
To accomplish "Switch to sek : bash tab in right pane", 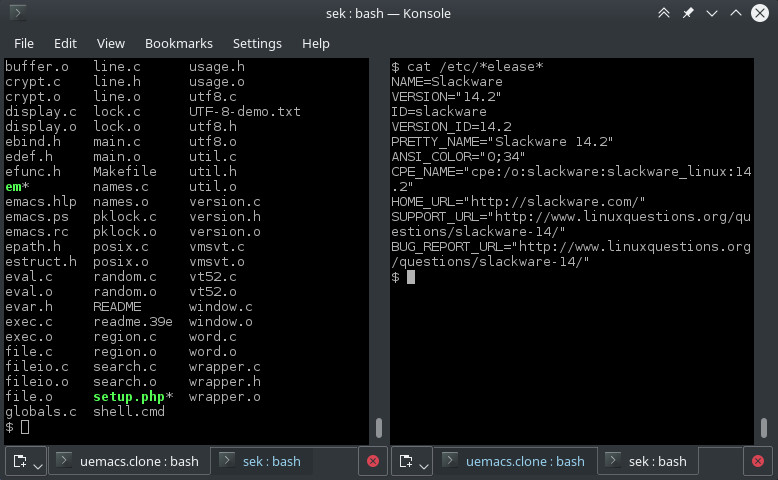I will pyautogui.click(x=657, y=461).
